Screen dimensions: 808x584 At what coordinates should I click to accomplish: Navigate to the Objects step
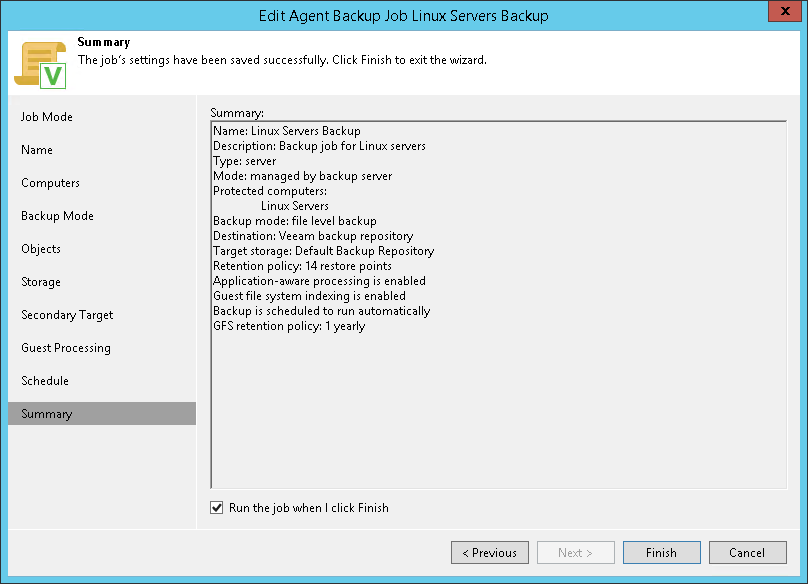point(41,249)
